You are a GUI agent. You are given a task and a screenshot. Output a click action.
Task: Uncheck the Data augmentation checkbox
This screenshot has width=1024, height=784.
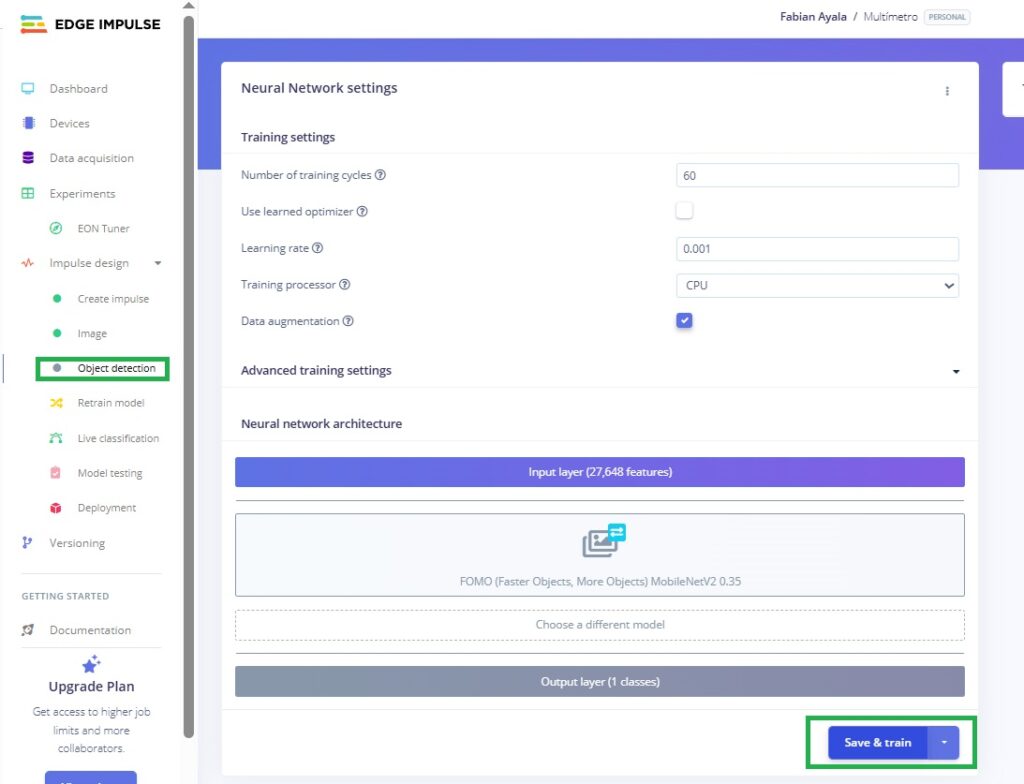(685, 321)
